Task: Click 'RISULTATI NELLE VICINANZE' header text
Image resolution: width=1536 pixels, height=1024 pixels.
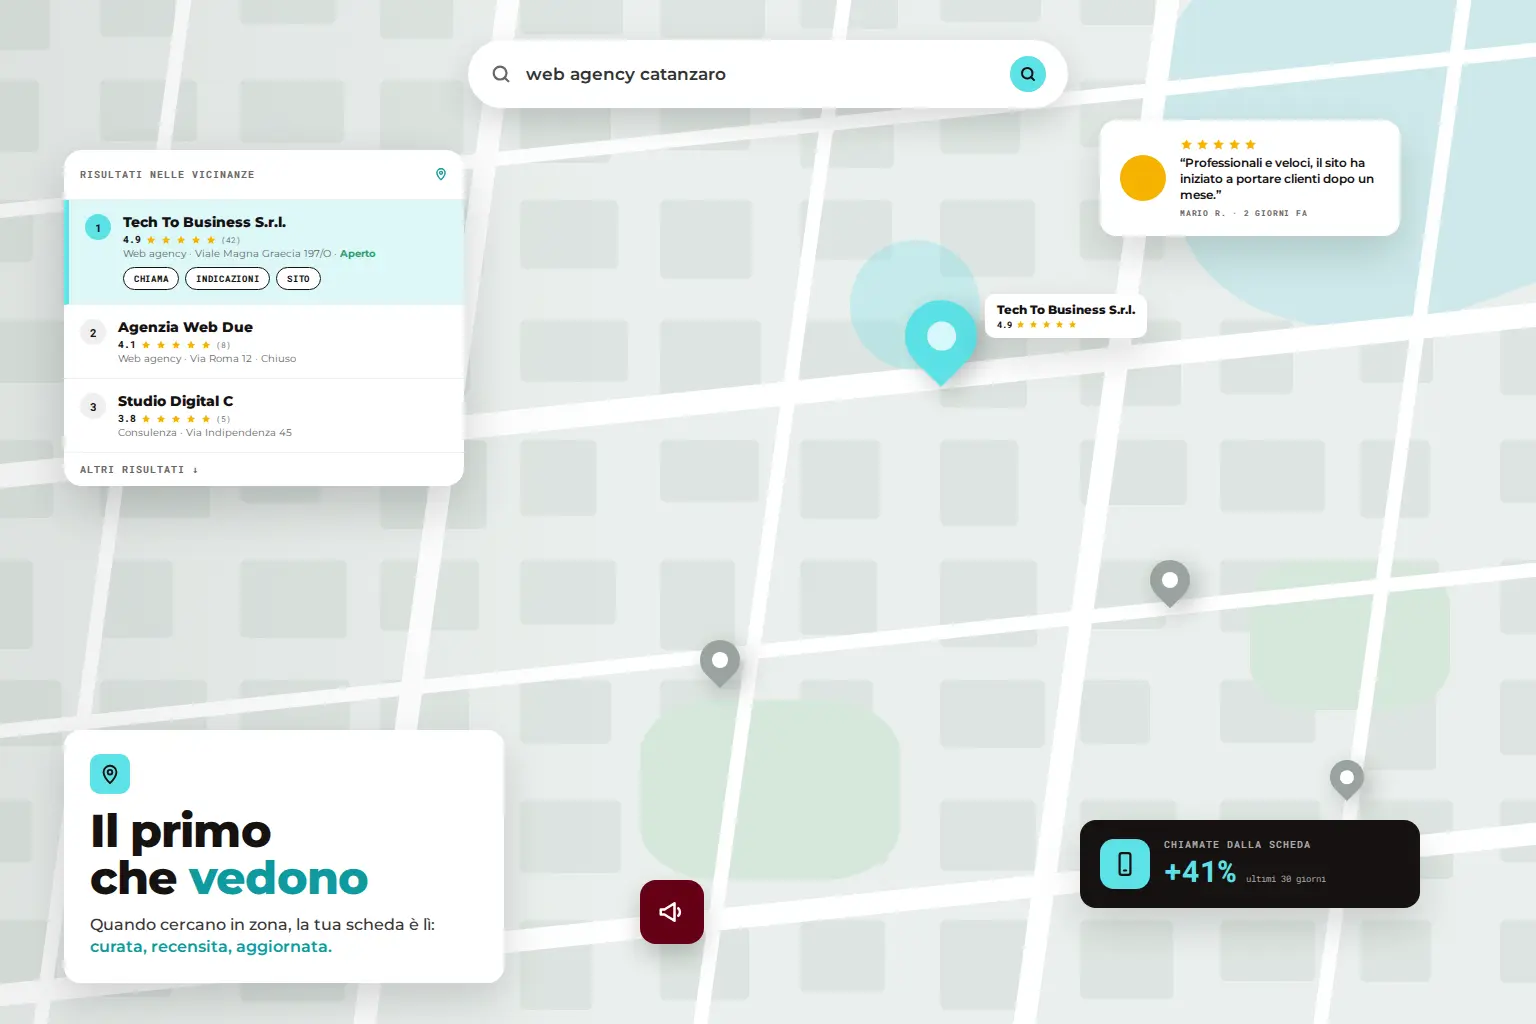Action: tap(167, 175)
